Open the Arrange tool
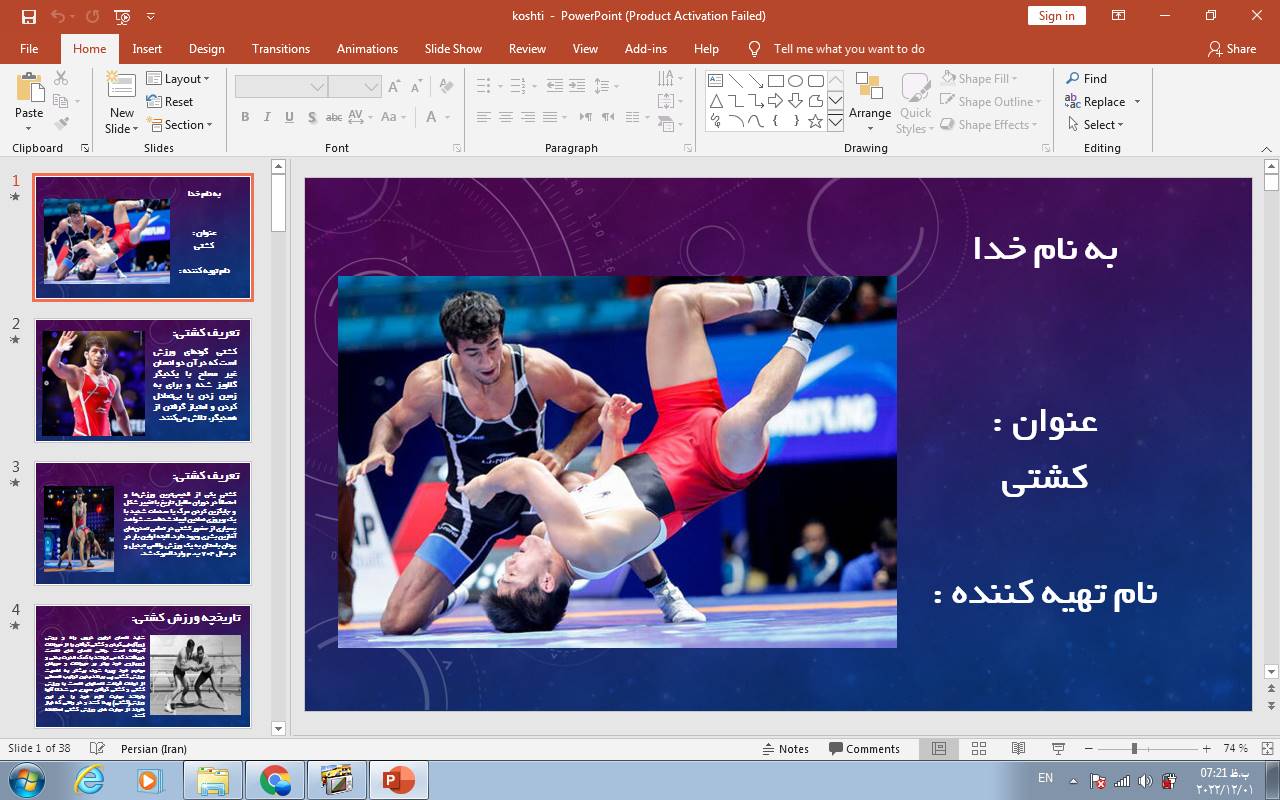 coord(869,100)
